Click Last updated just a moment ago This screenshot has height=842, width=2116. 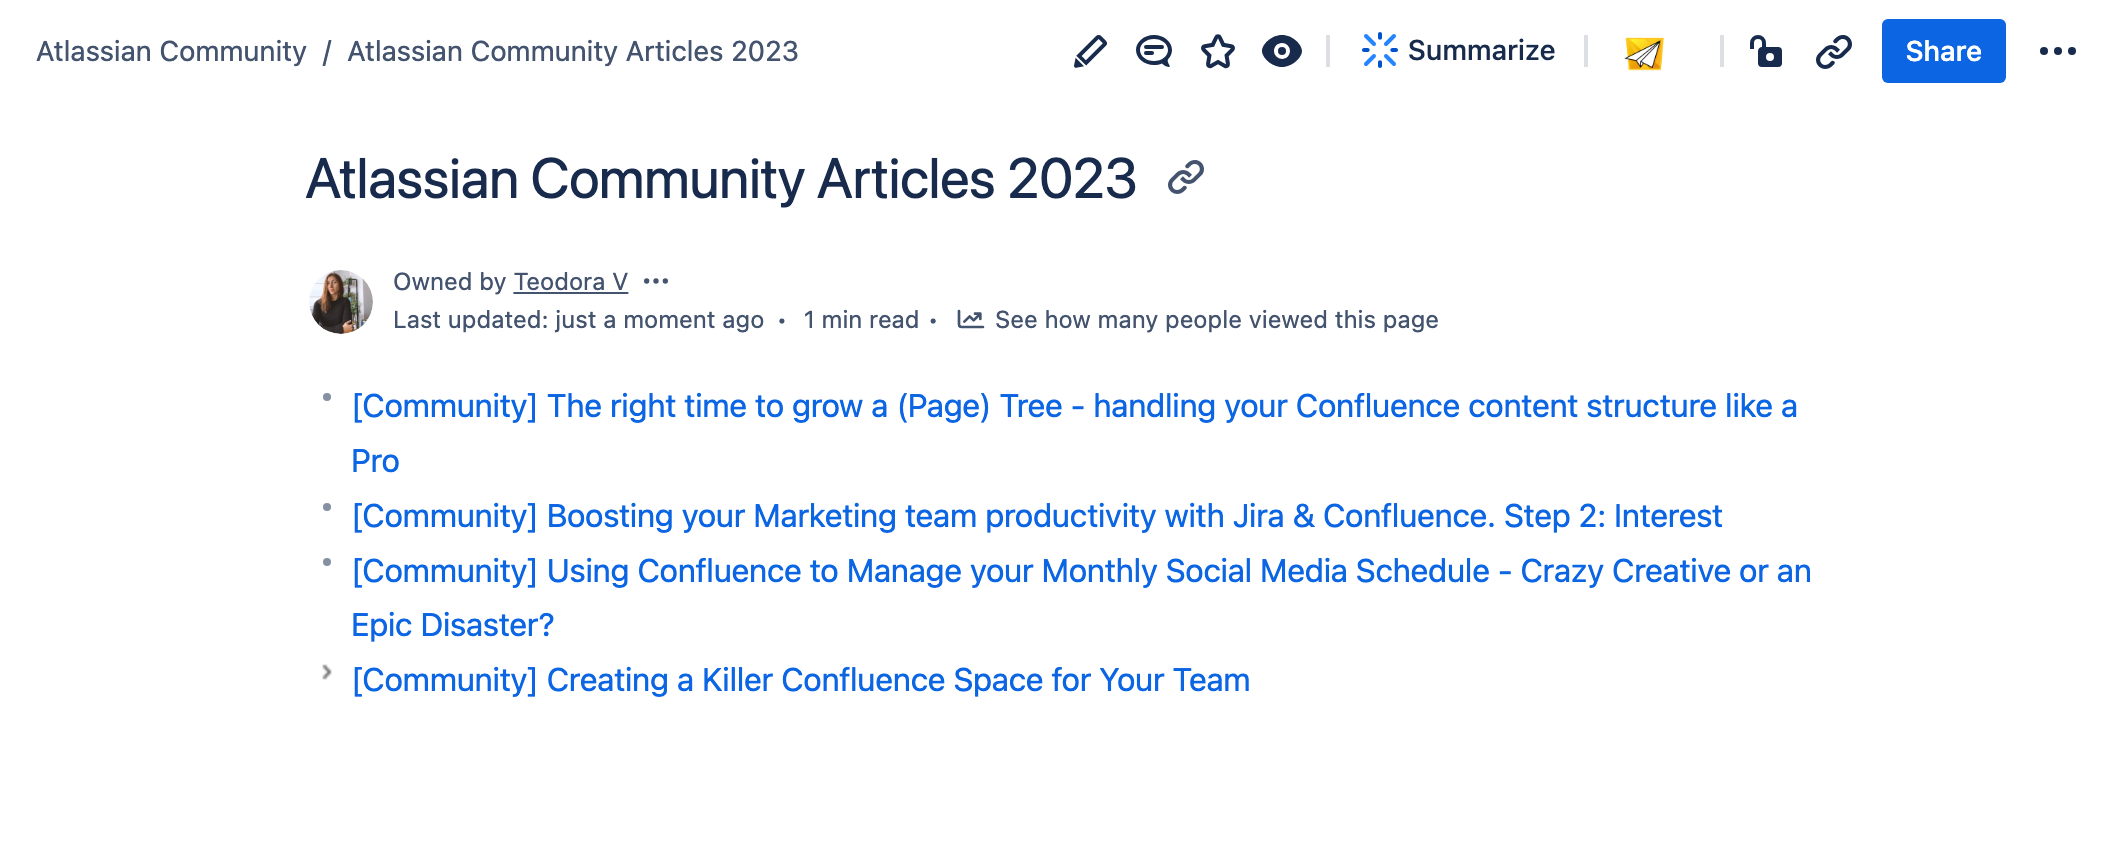click(x=578, y=320)
